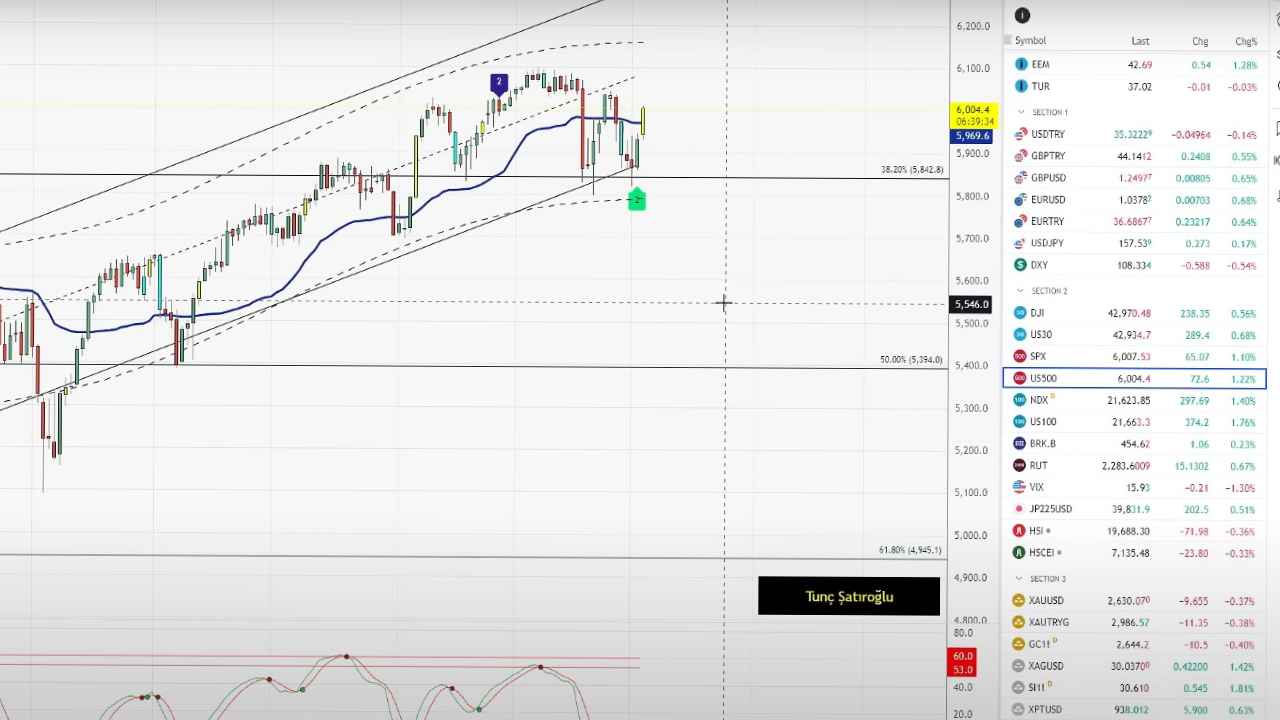Click the NDX 100 logo icon
This screenshot has height=720, width=1280.
[1021, 400]
